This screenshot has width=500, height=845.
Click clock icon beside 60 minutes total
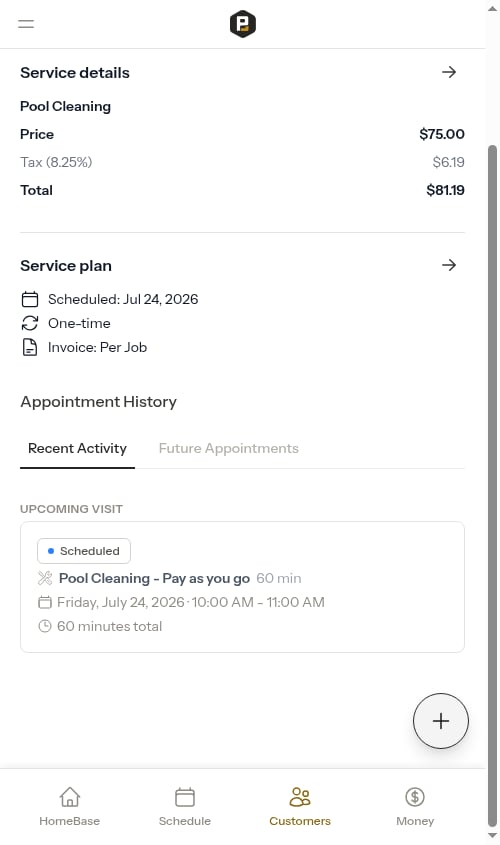pyautogui.click(x=45, y=626)
